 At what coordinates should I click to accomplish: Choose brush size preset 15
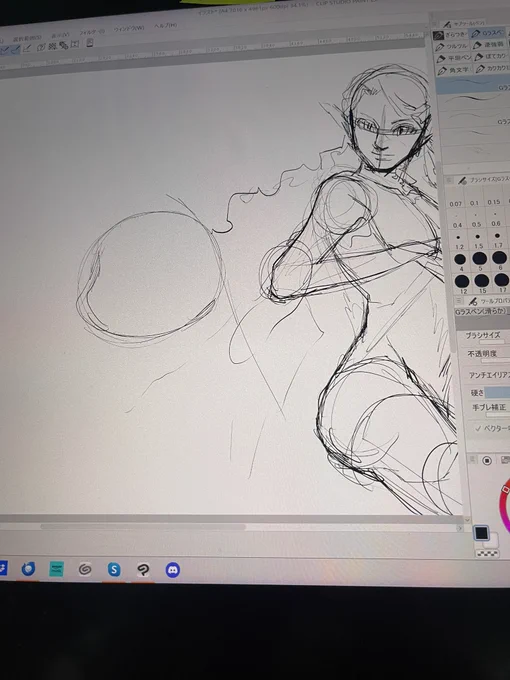[x=482, y=283]
